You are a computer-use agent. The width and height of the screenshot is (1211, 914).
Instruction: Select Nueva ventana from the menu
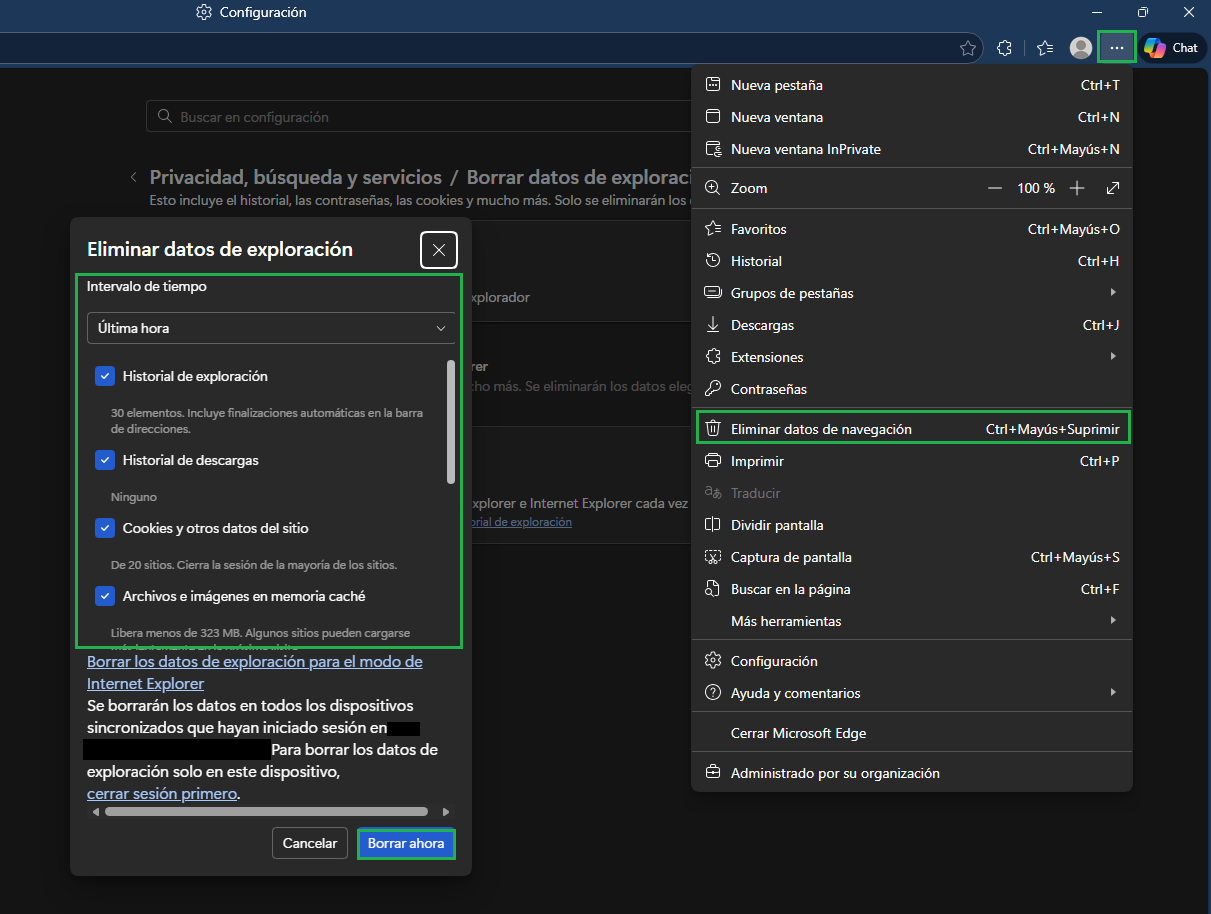(x=912, y=117)
